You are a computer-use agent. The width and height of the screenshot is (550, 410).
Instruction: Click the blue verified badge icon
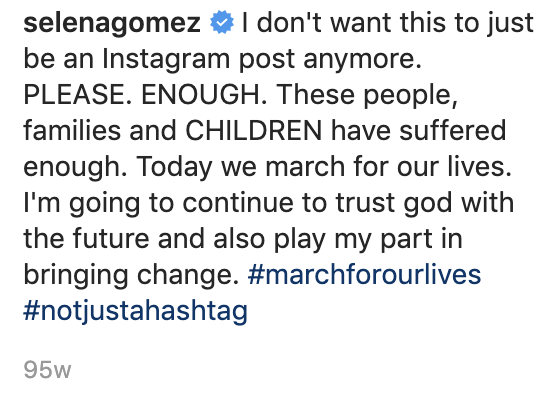point(222,22)
